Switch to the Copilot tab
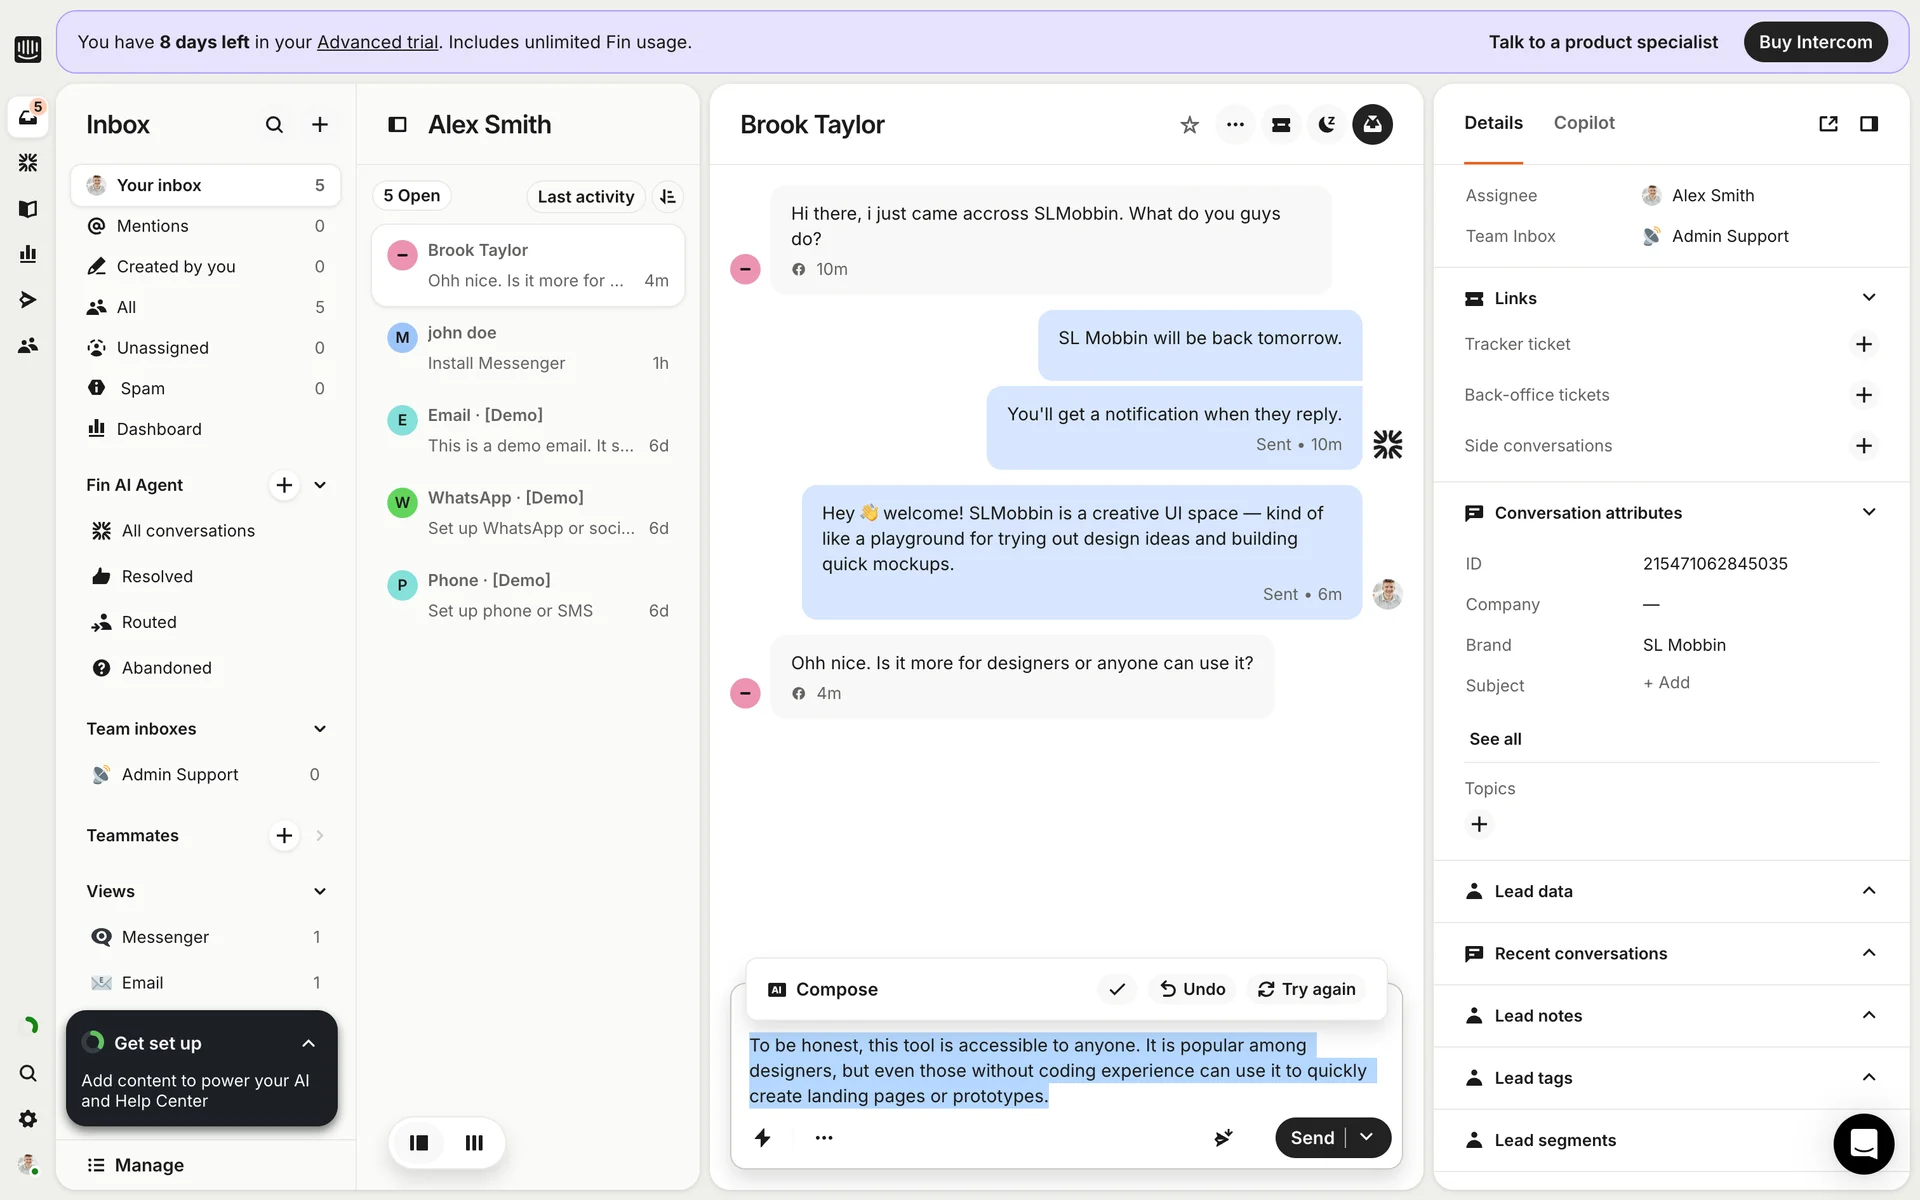 [1583, 123]
